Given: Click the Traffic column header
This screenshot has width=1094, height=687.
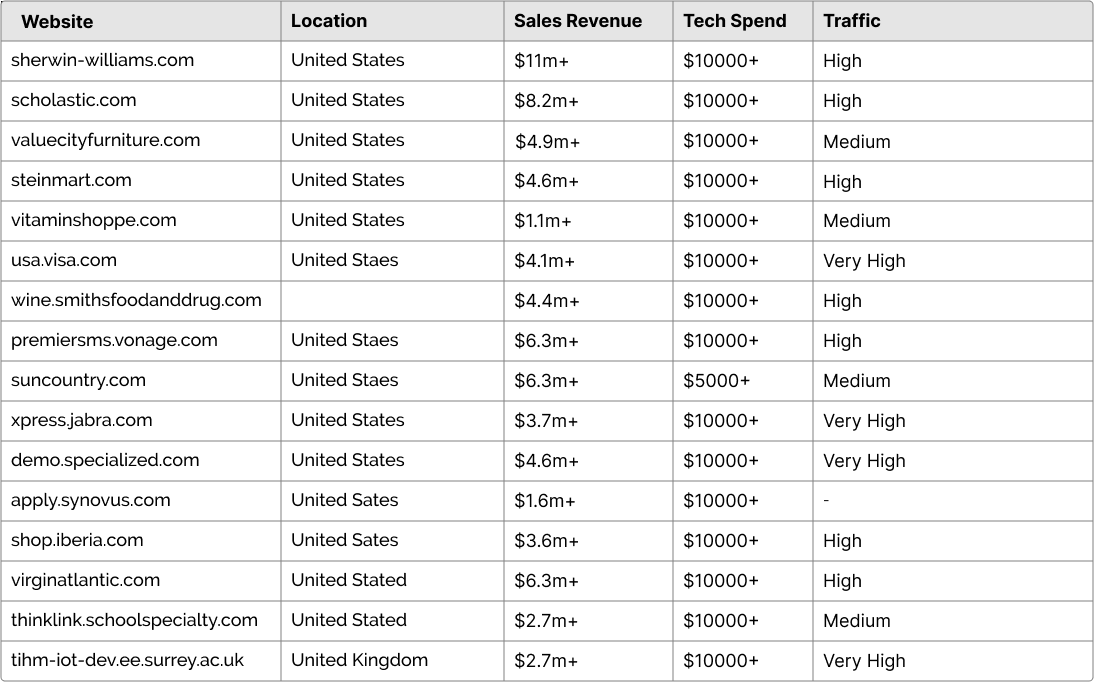Looking at the screenshot, I should 851,21.
